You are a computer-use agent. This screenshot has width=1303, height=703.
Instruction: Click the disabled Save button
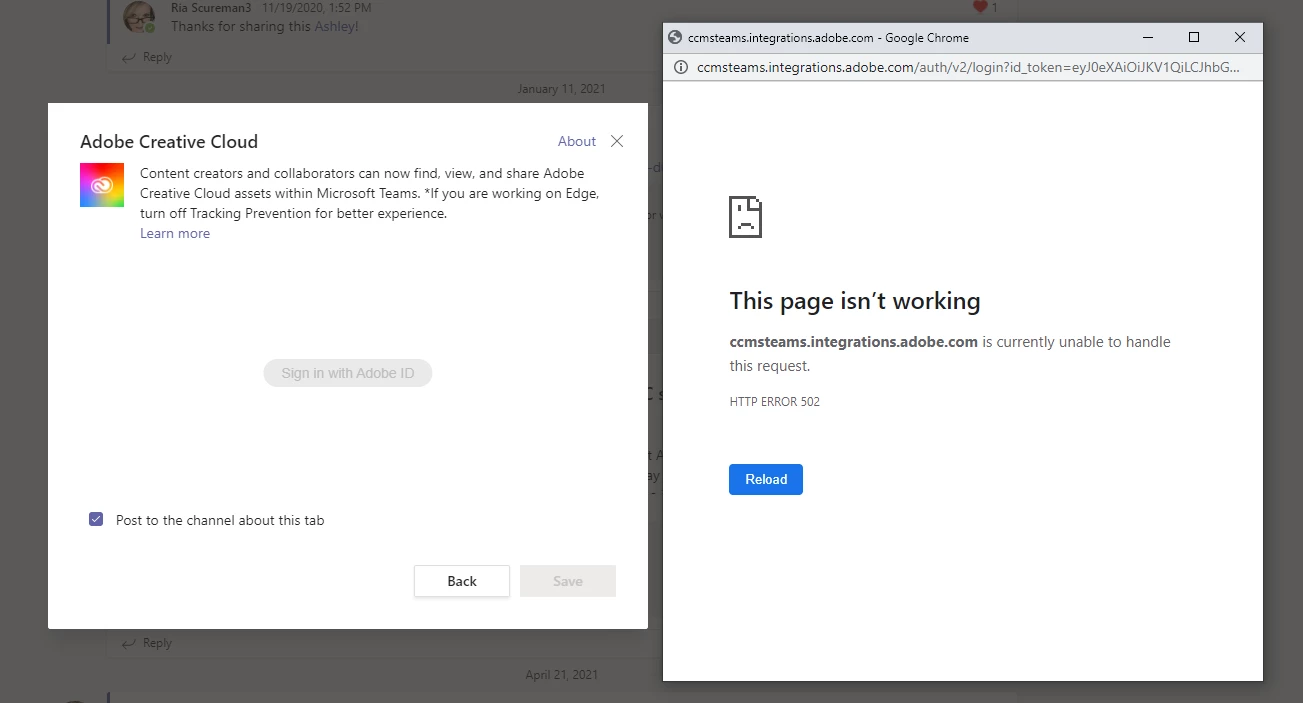point(568,581)
